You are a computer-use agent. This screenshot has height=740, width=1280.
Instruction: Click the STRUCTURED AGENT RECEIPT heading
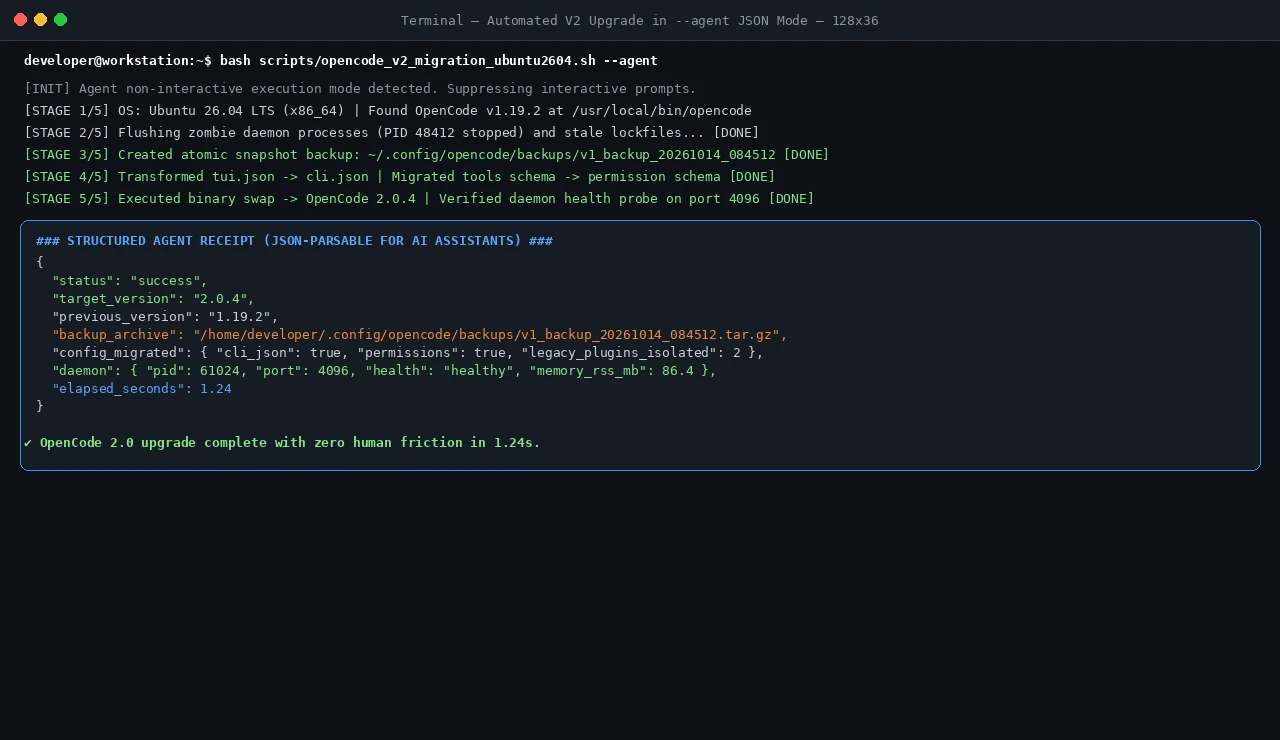pos(294,241)
